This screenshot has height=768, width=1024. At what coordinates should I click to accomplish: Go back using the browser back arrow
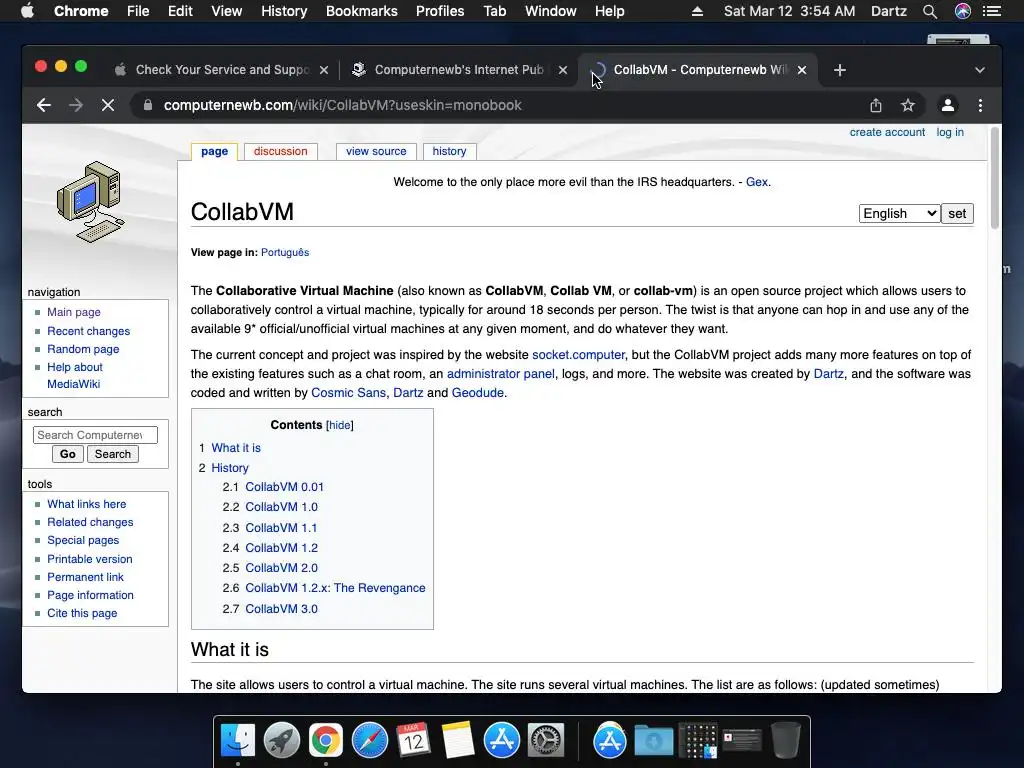tap(44, 105)
